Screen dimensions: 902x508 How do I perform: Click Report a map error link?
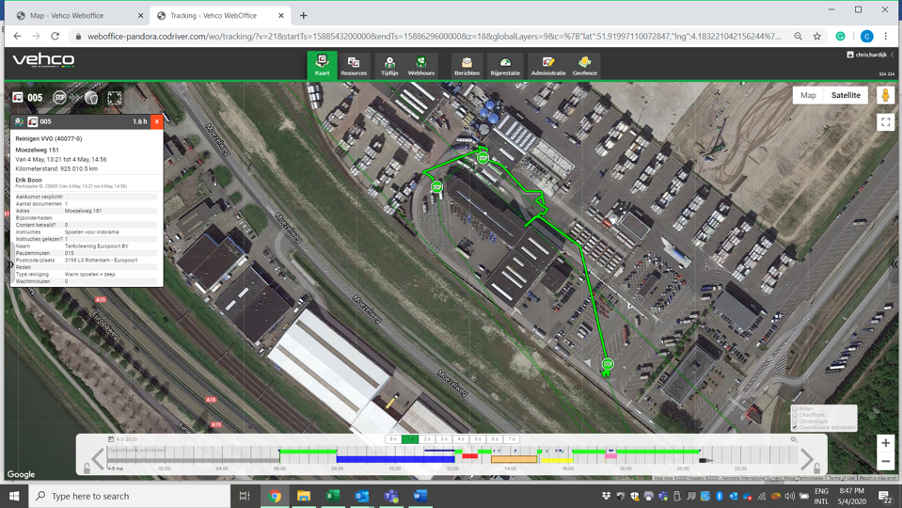pos(877,478)
